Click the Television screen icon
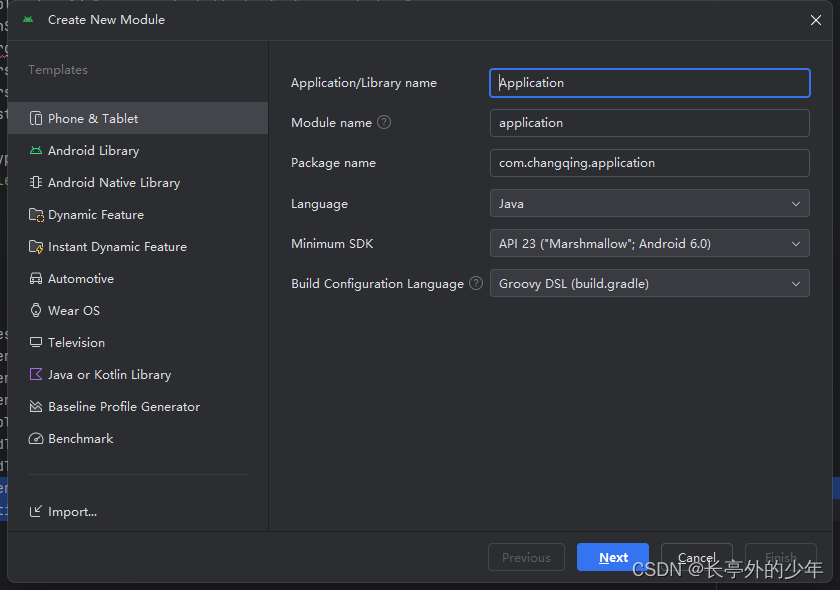Image resolution: width=840 pixels, height=590 pixels. (36, 342)
